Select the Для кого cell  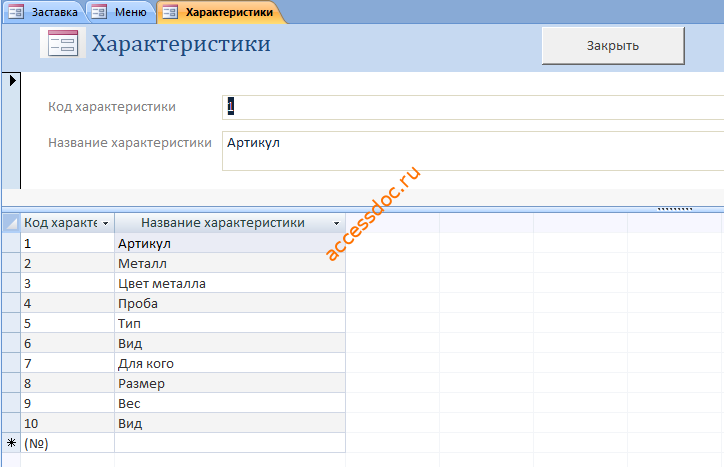pos(229,364)
